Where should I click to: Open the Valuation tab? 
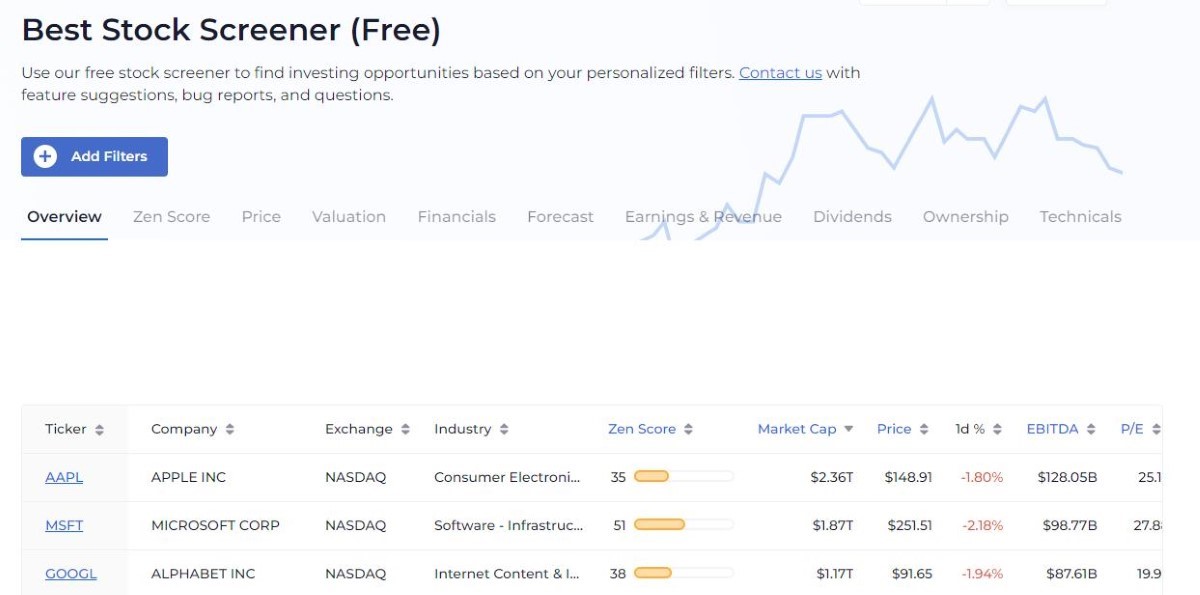pos(349,217)
